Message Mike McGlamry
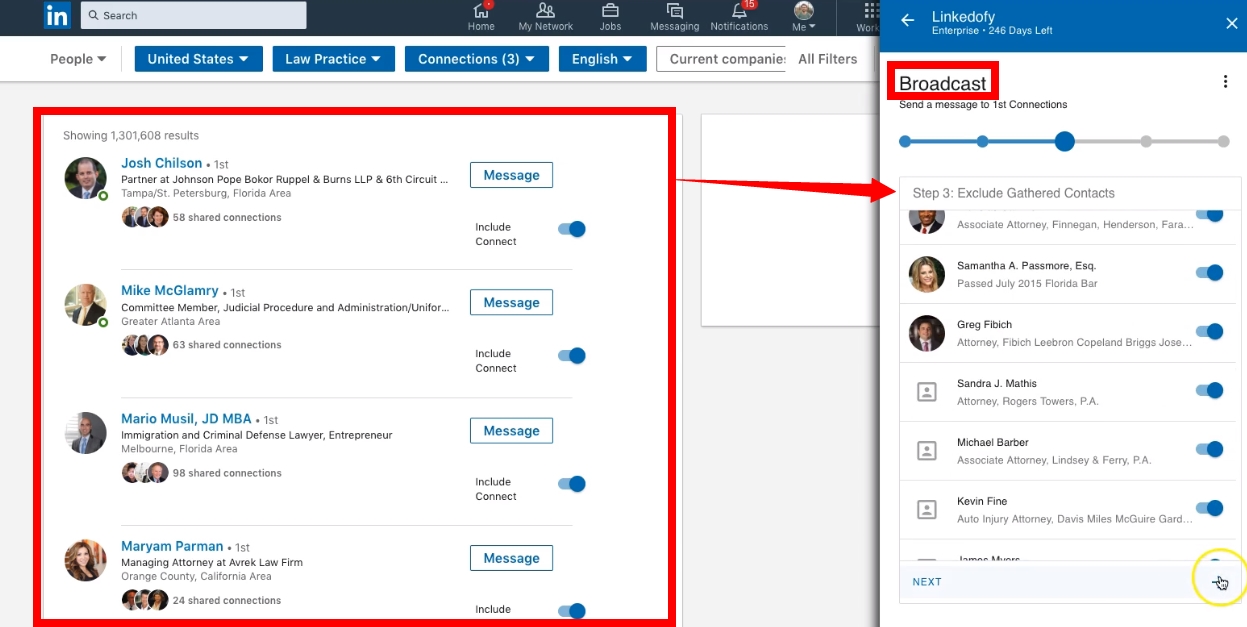The image size is (1247, 627). point(511,302)
